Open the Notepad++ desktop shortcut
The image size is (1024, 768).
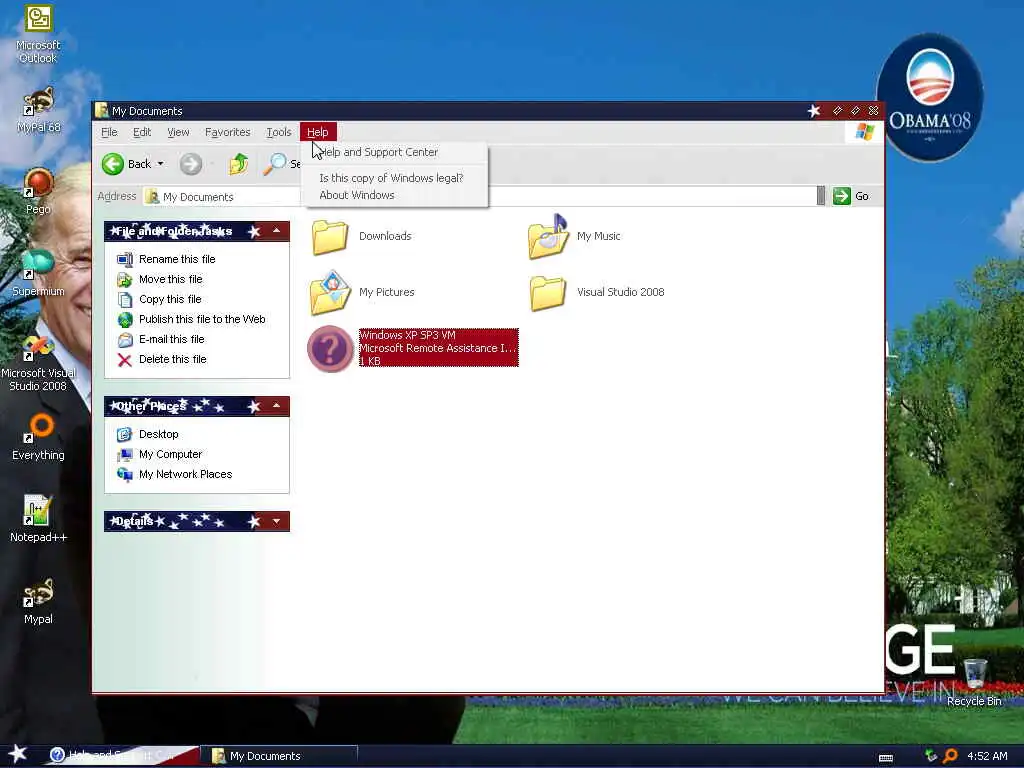[38, 519]
